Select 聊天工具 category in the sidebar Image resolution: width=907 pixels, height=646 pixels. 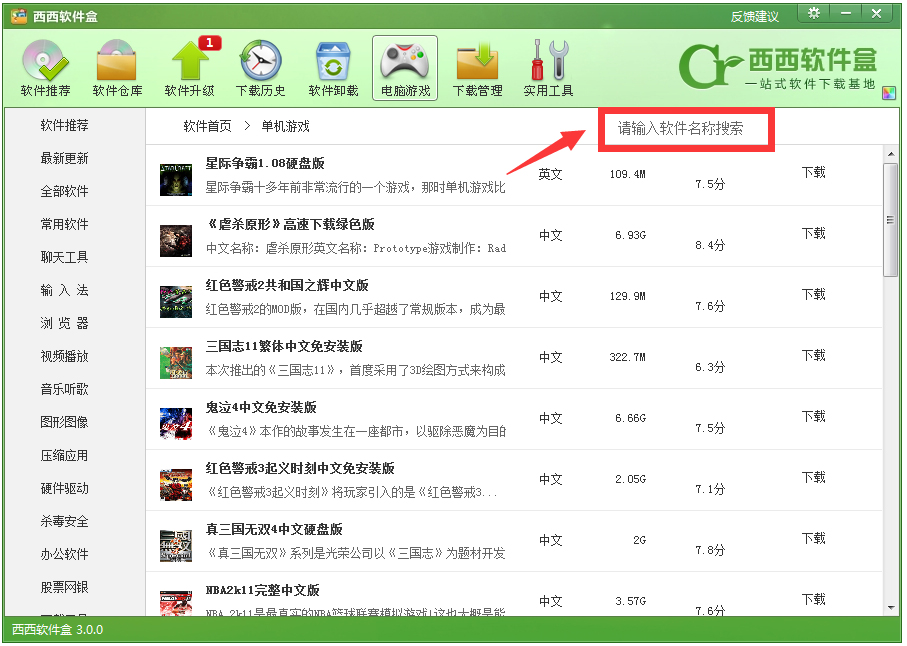pyautogui.click(x=65, y=257)
